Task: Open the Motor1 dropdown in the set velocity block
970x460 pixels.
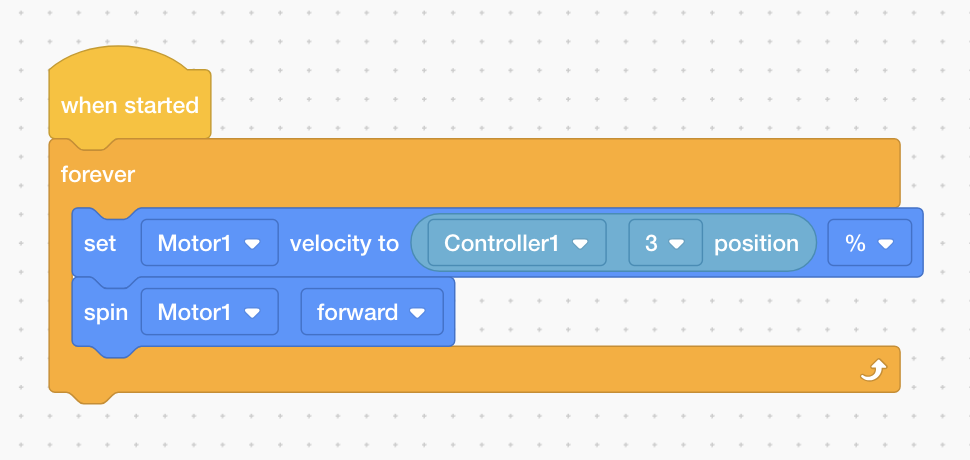Action: (210, 243)
